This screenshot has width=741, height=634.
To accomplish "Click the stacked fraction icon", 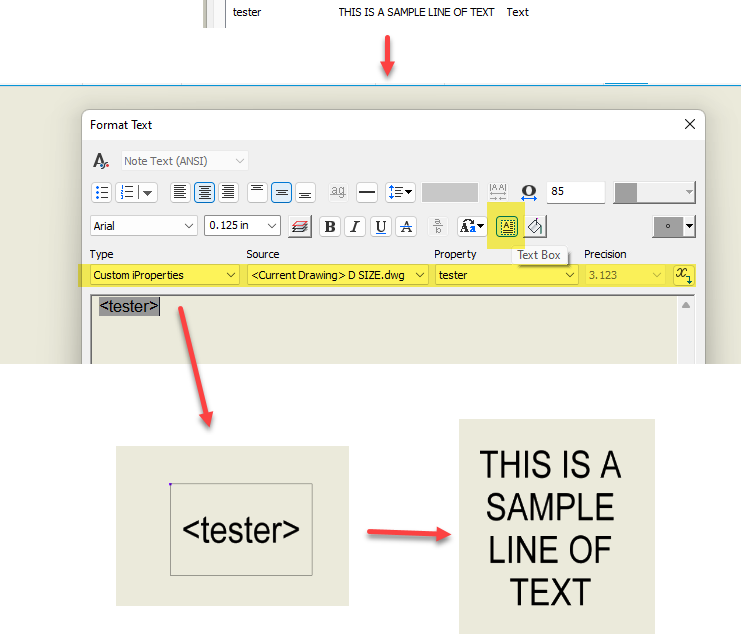I will click(x=438, y=226).
